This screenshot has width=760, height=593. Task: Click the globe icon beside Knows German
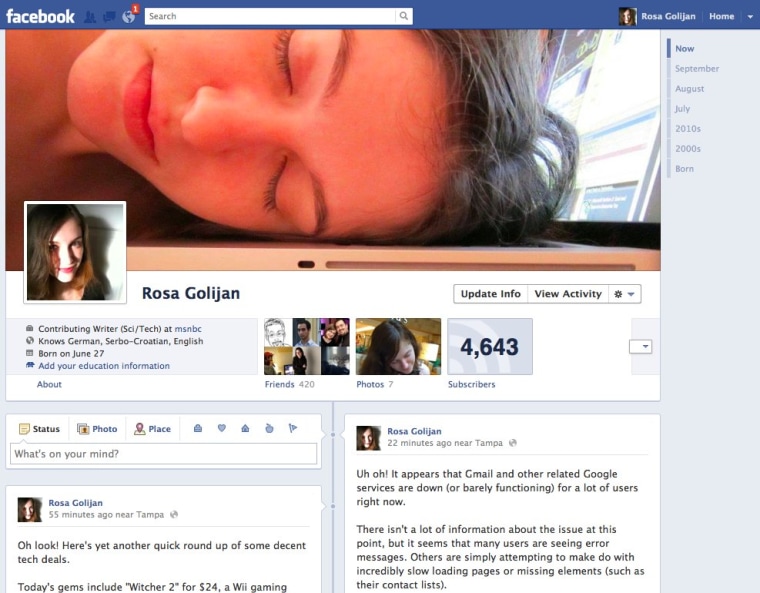pyautogui.click(x=30, y=340)
